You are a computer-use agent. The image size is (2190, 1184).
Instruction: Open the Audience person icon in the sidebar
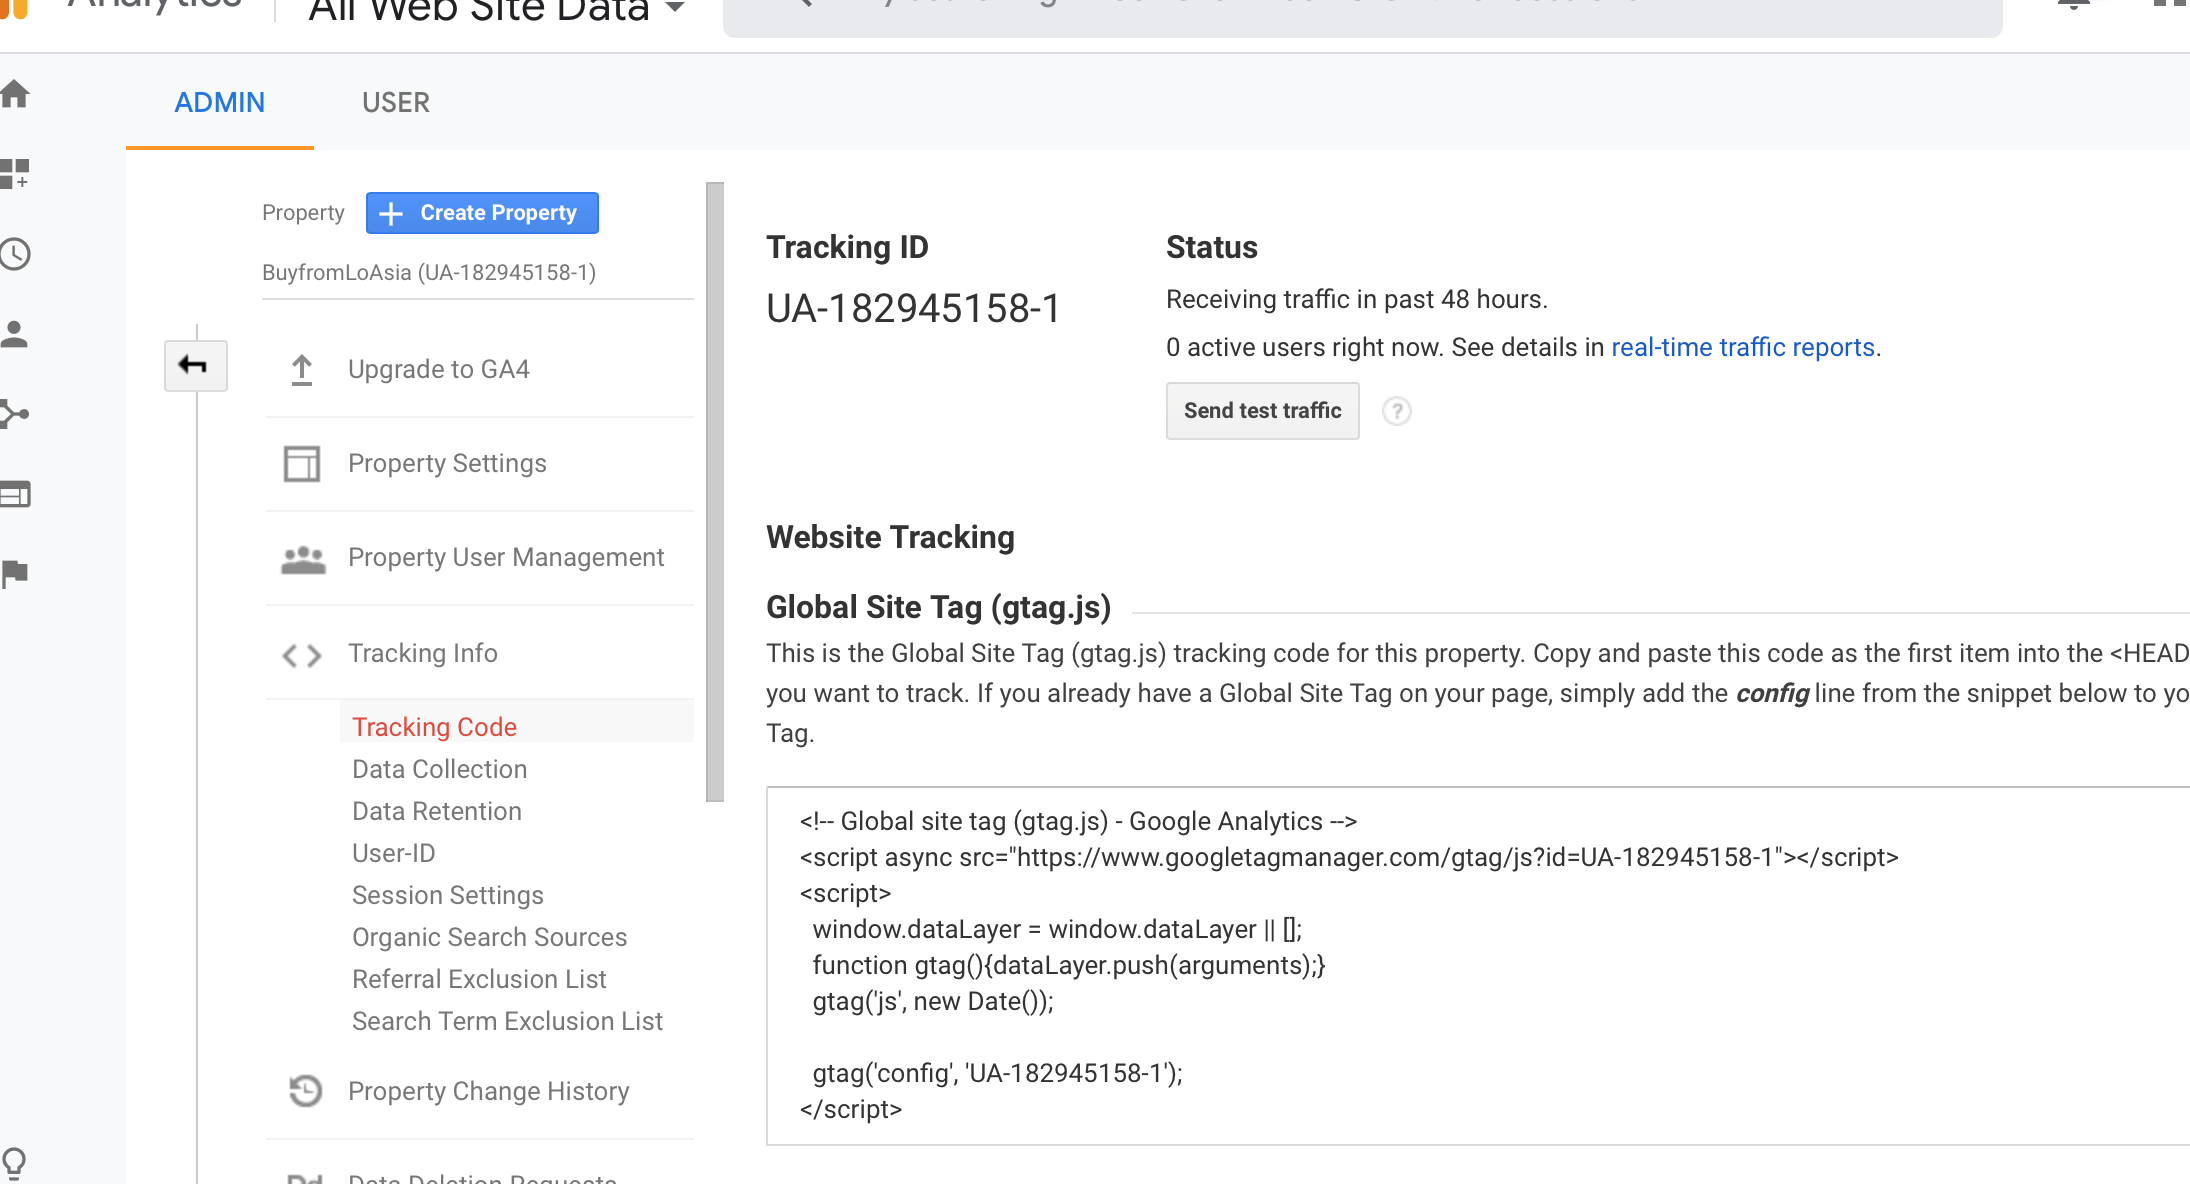coord(15,334)
